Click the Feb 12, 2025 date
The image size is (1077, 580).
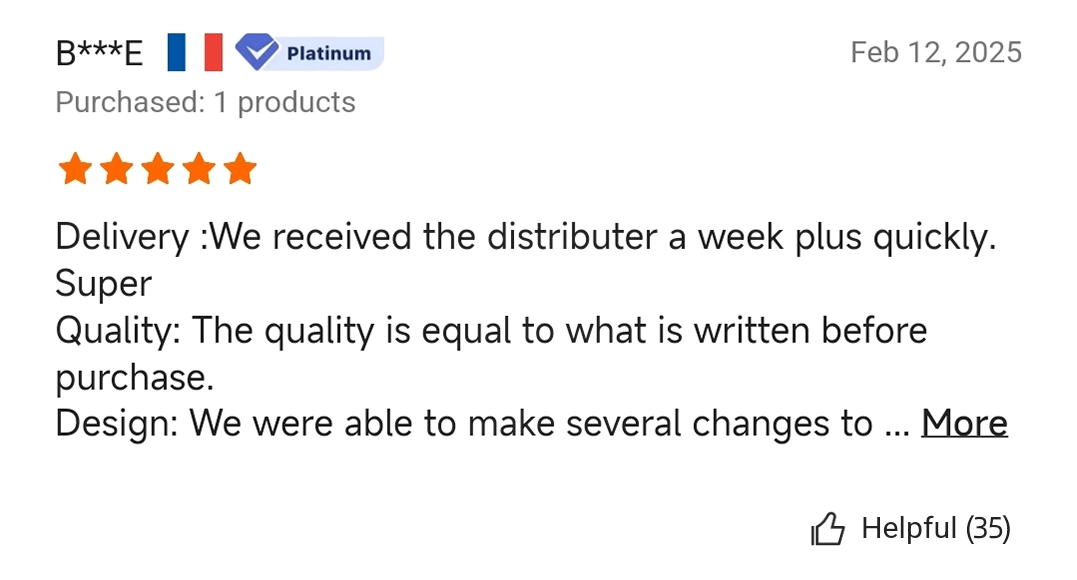[936, 52]
